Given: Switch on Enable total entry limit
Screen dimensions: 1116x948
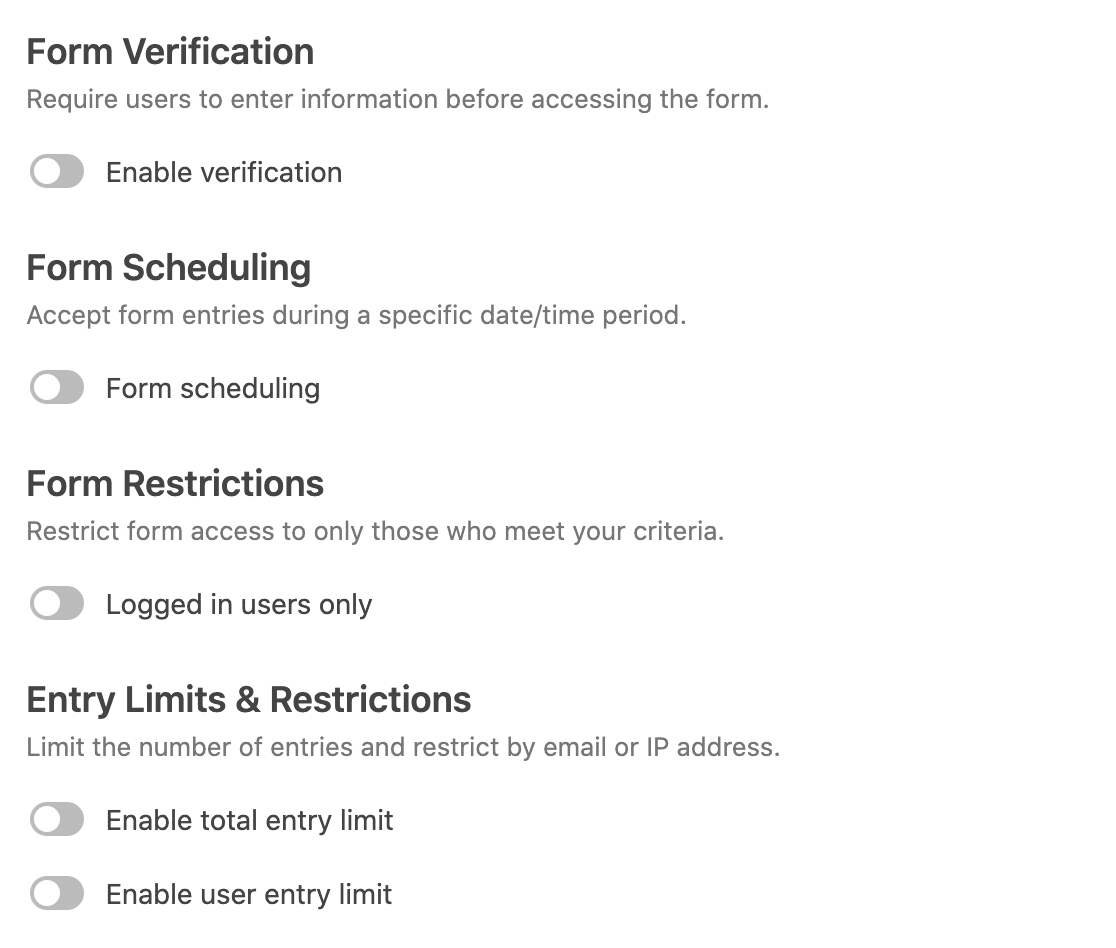Looking at the screenshot, I should [x=57, y=819].
